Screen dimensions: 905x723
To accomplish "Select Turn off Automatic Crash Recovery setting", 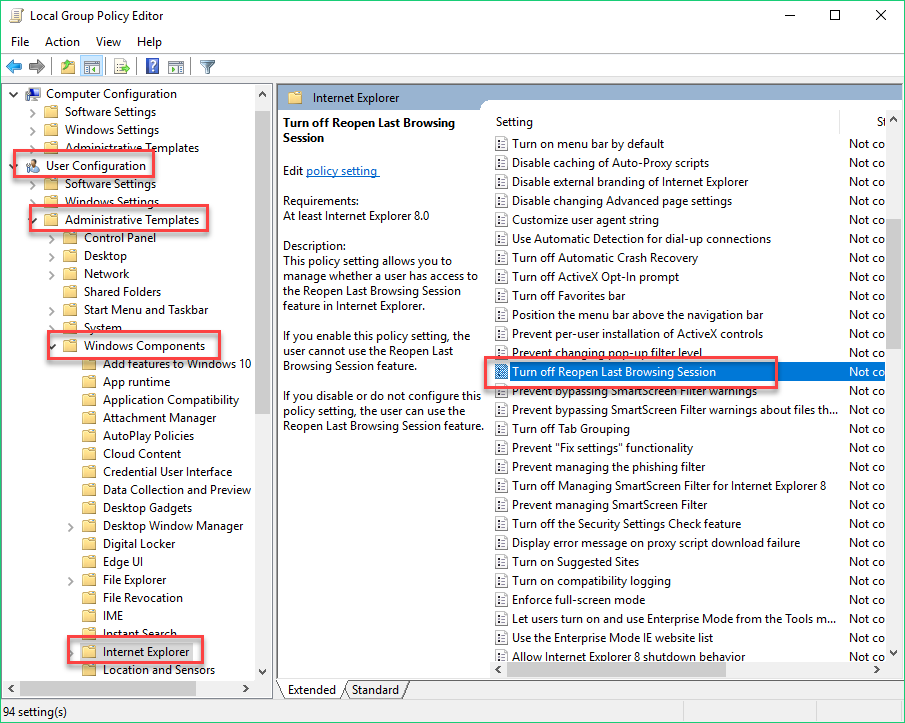I will pos(605,258).
